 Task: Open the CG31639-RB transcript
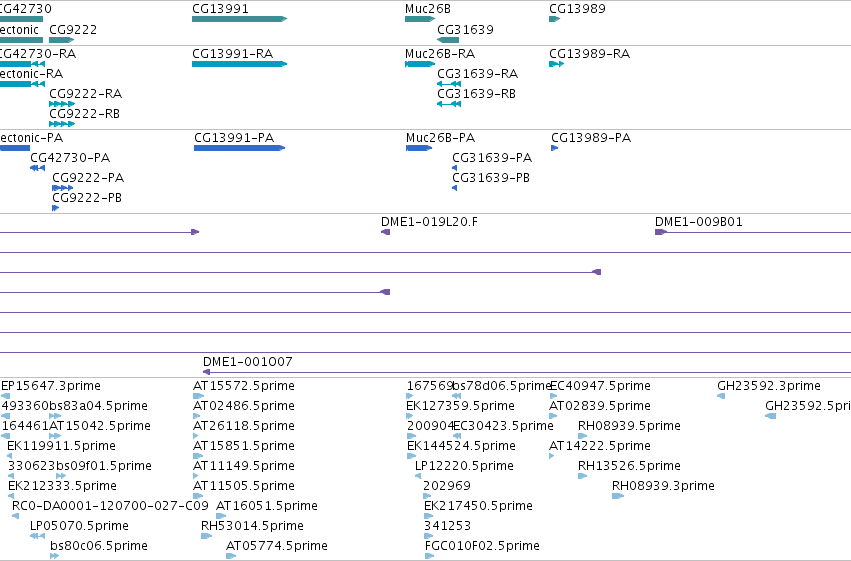click(477, 94)
